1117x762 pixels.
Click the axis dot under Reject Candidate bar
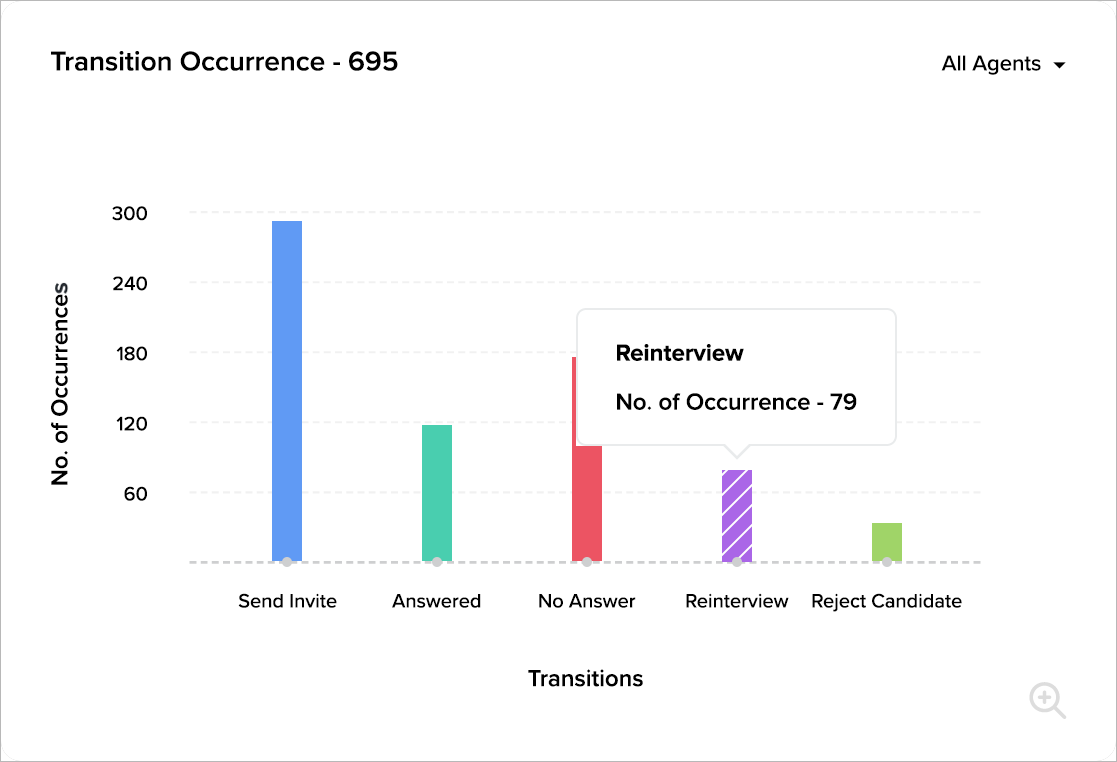point(887,562)
